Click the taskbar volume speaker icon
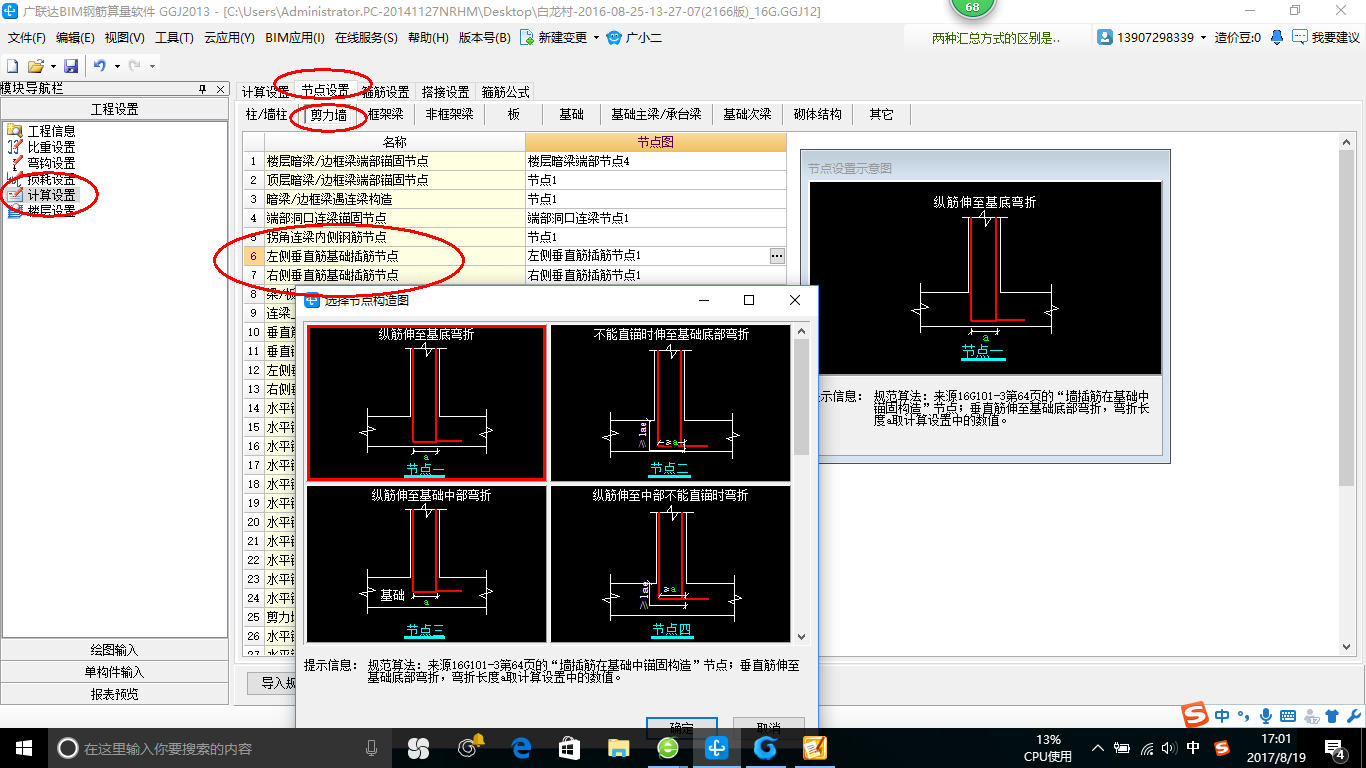 pos(1169,747)
